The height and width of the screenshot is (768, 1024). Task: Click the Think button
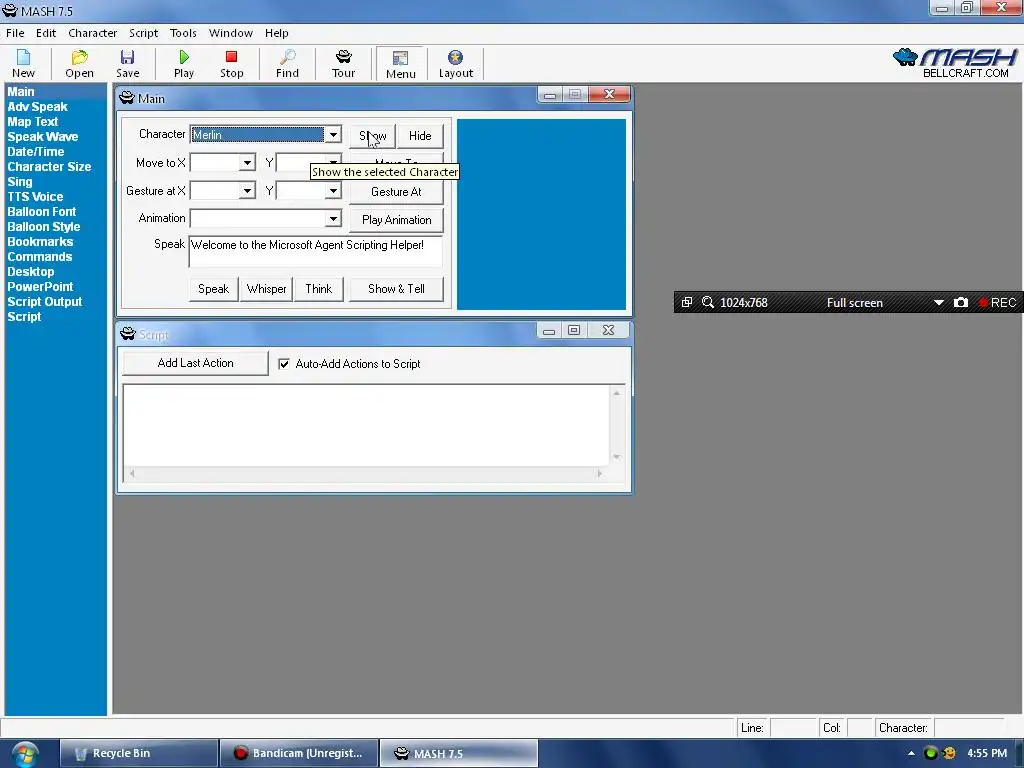(319, 289)
